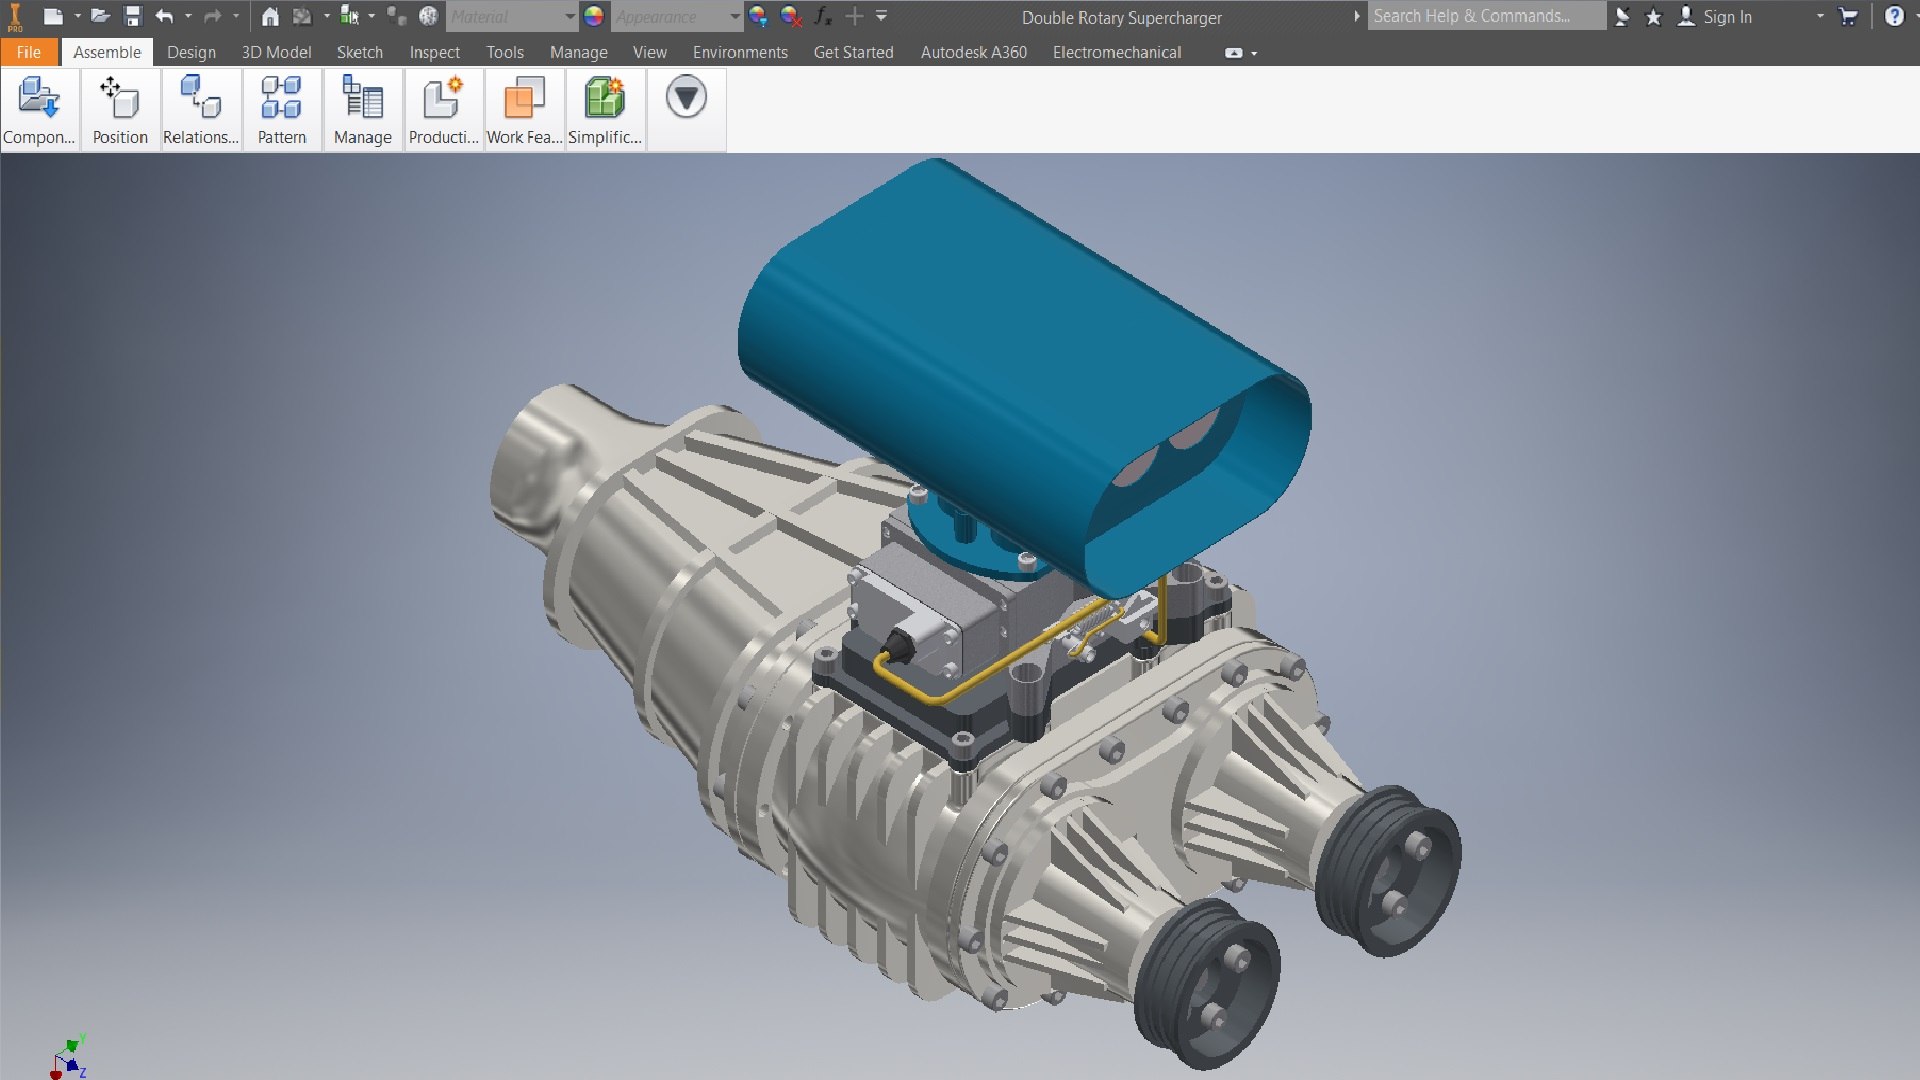
Task: Open a file with the folder icon
Action: [x=100, y=16]
